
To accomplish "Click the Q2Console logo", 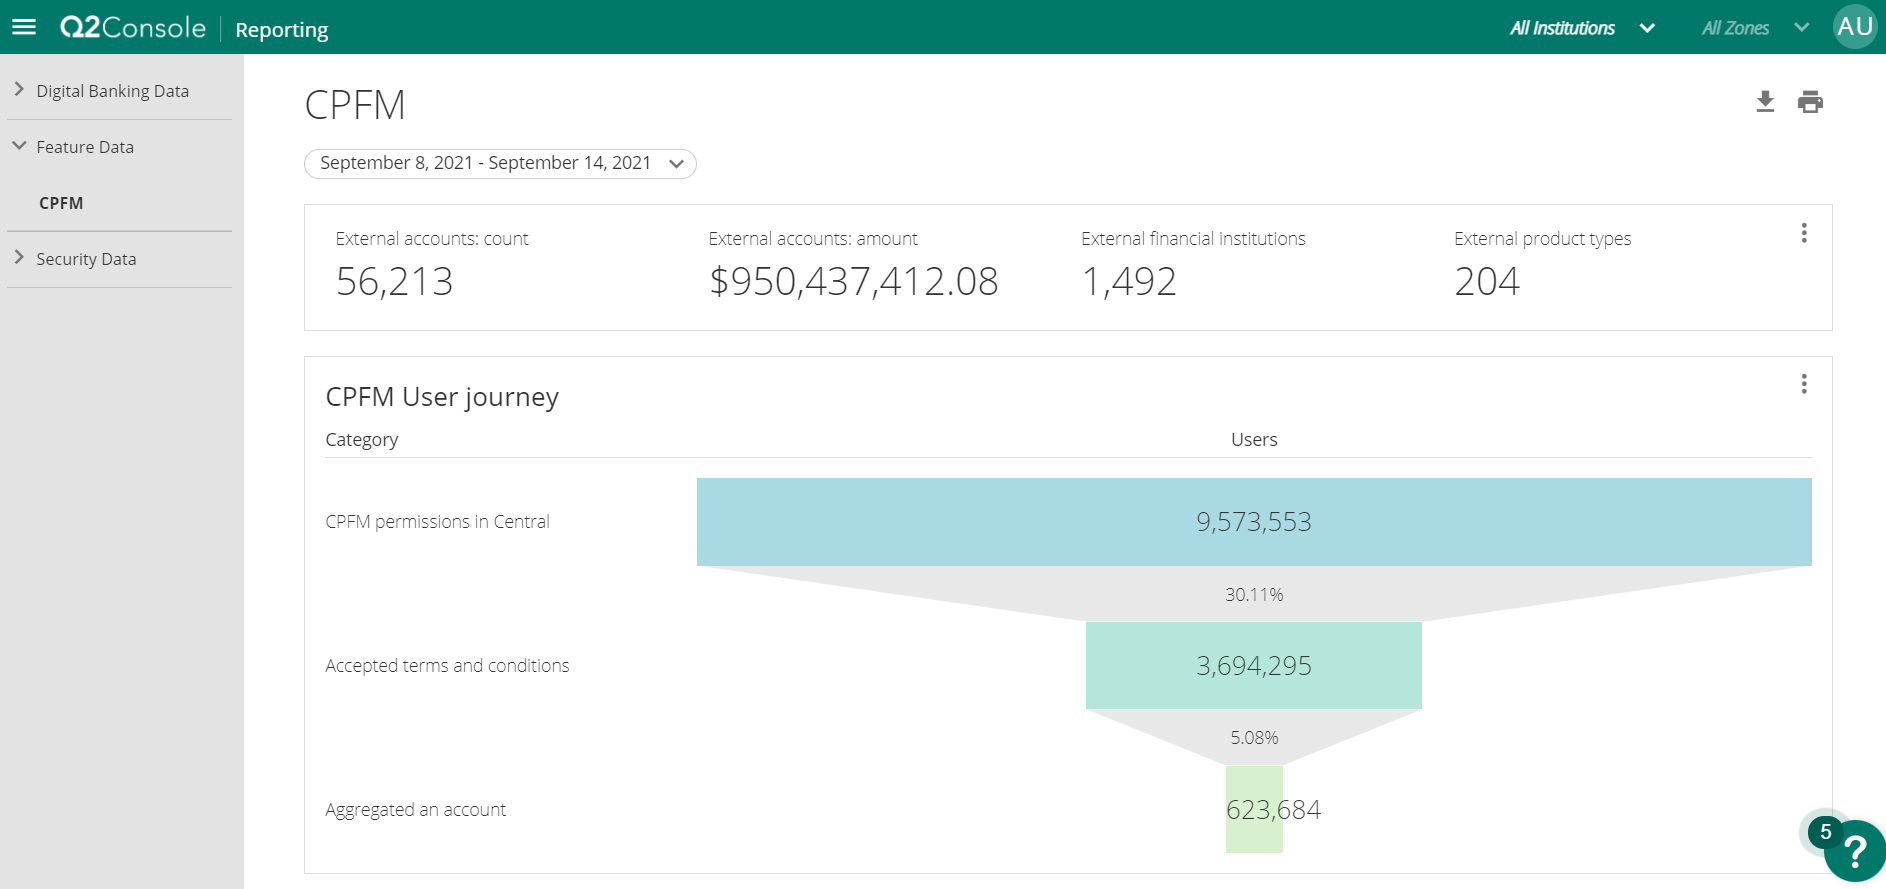I will coord(133,27).
